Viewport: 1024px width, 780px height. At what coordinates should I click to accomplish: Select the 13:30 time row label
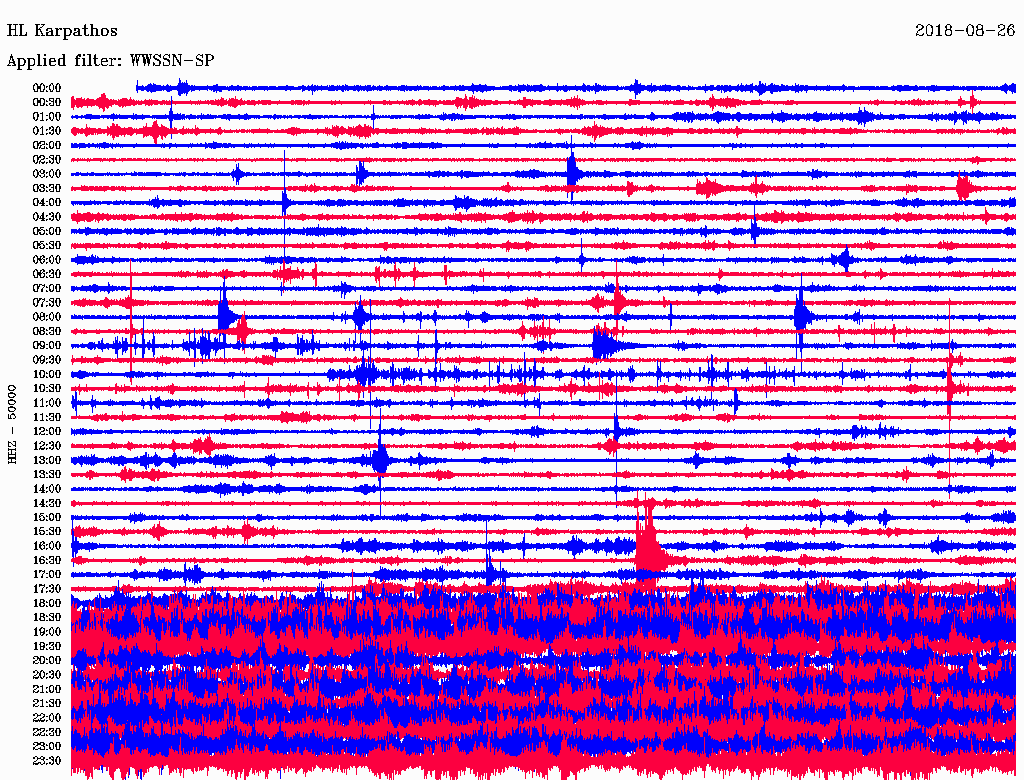point(47,475)
